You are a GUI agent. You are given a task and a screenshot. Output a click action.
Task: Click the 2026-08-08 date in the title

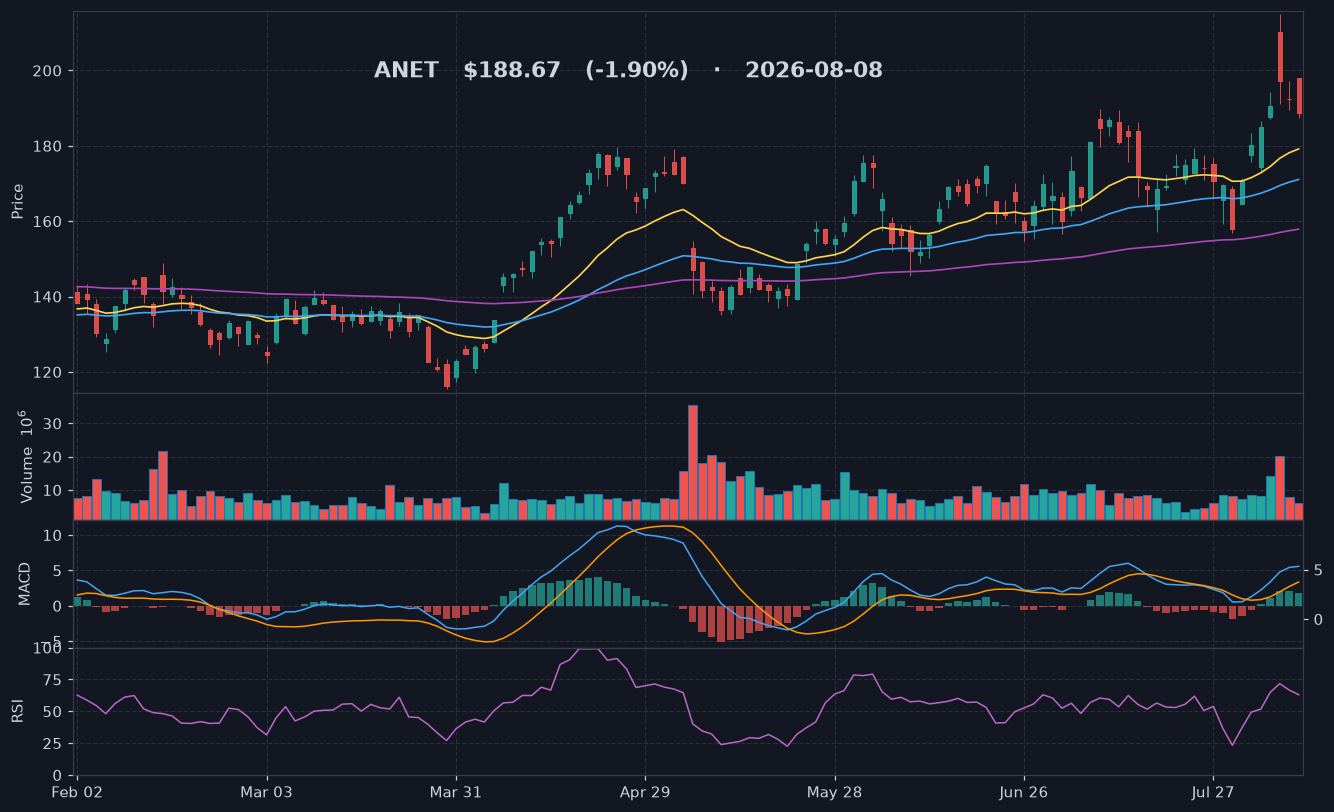(814, 71)
